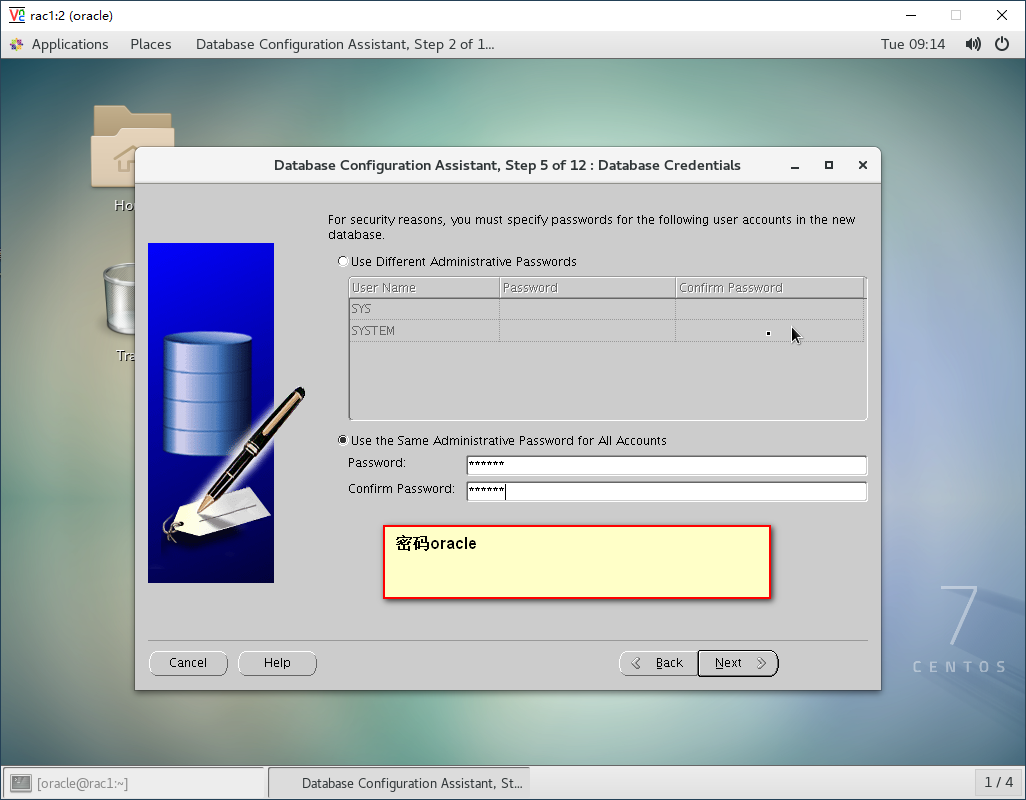Click the VNC viewer window icon
1026x800 pixels.
click(x=16, y=14)
